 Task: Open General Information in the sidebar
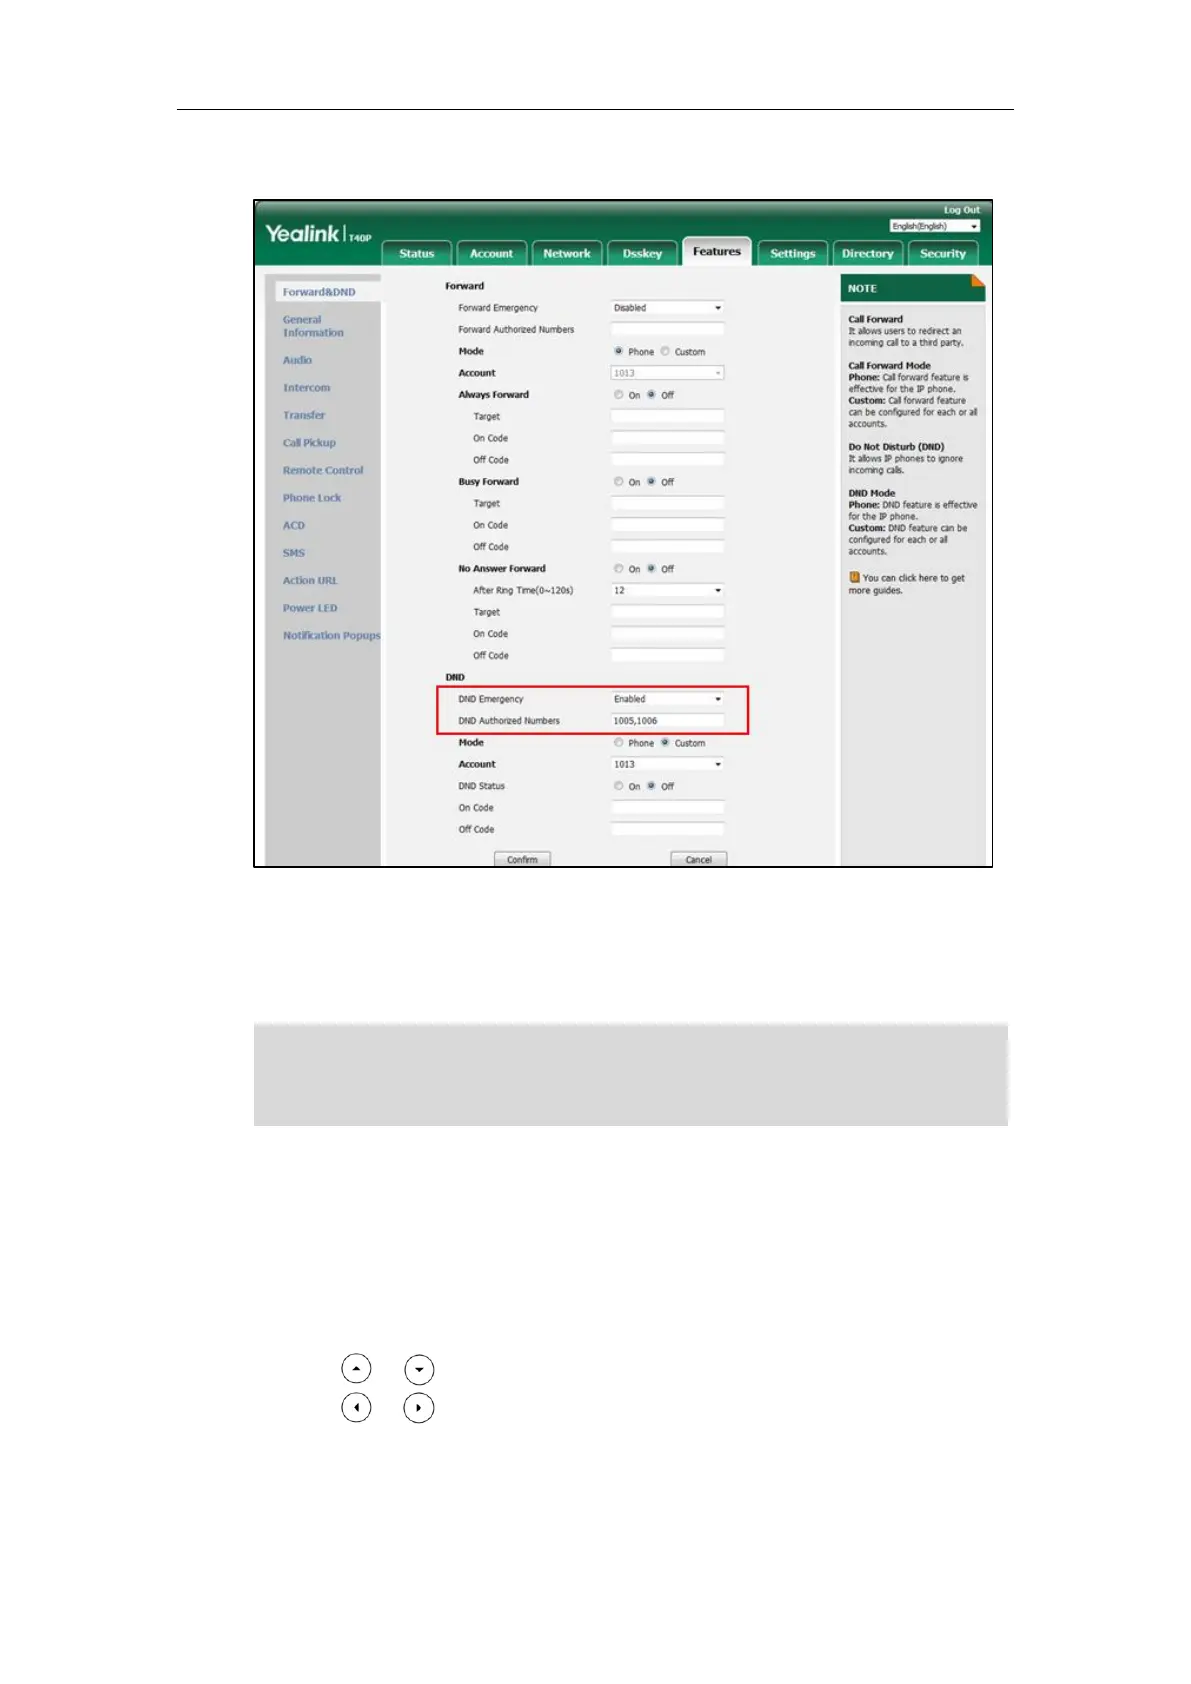(313, 326)
